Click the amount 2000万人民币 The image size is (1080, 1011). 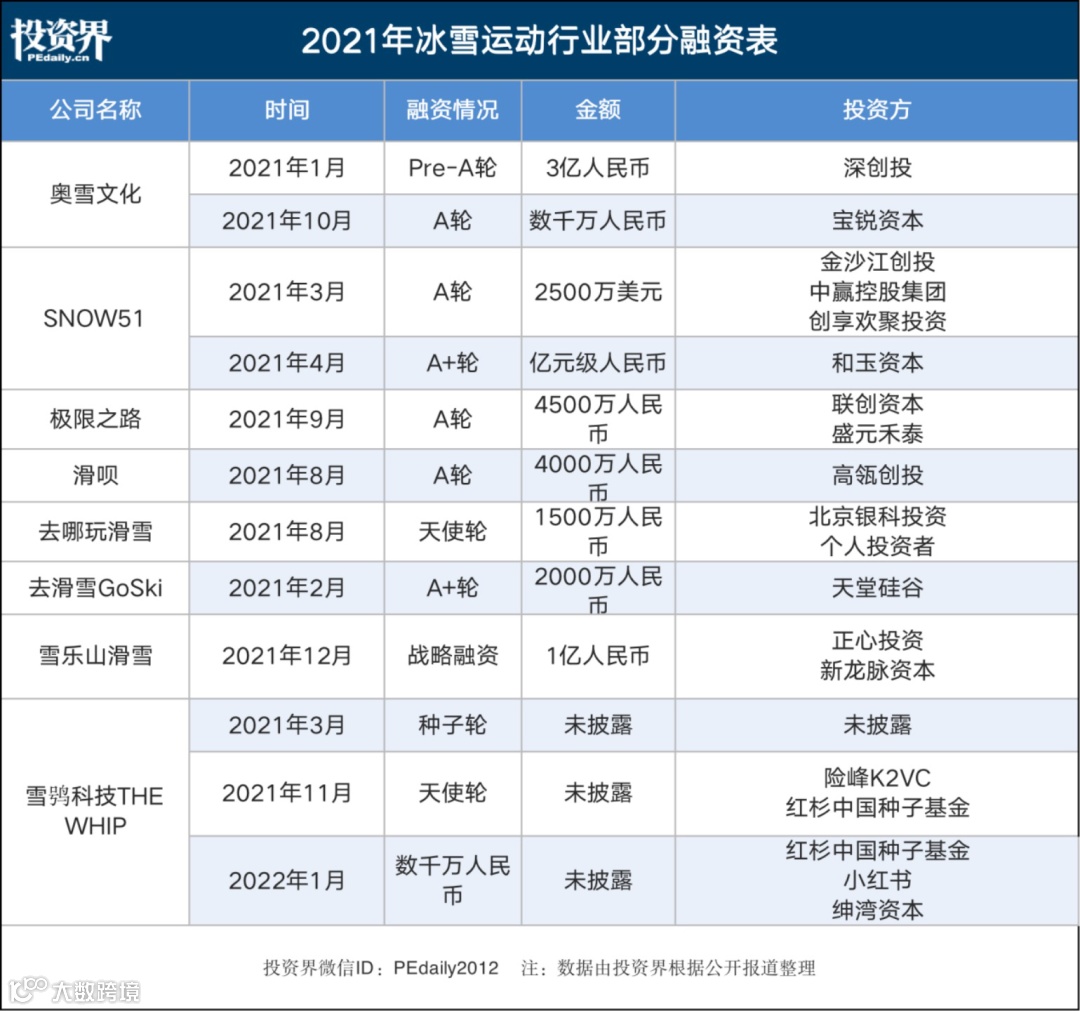click(x=598, y=591)
